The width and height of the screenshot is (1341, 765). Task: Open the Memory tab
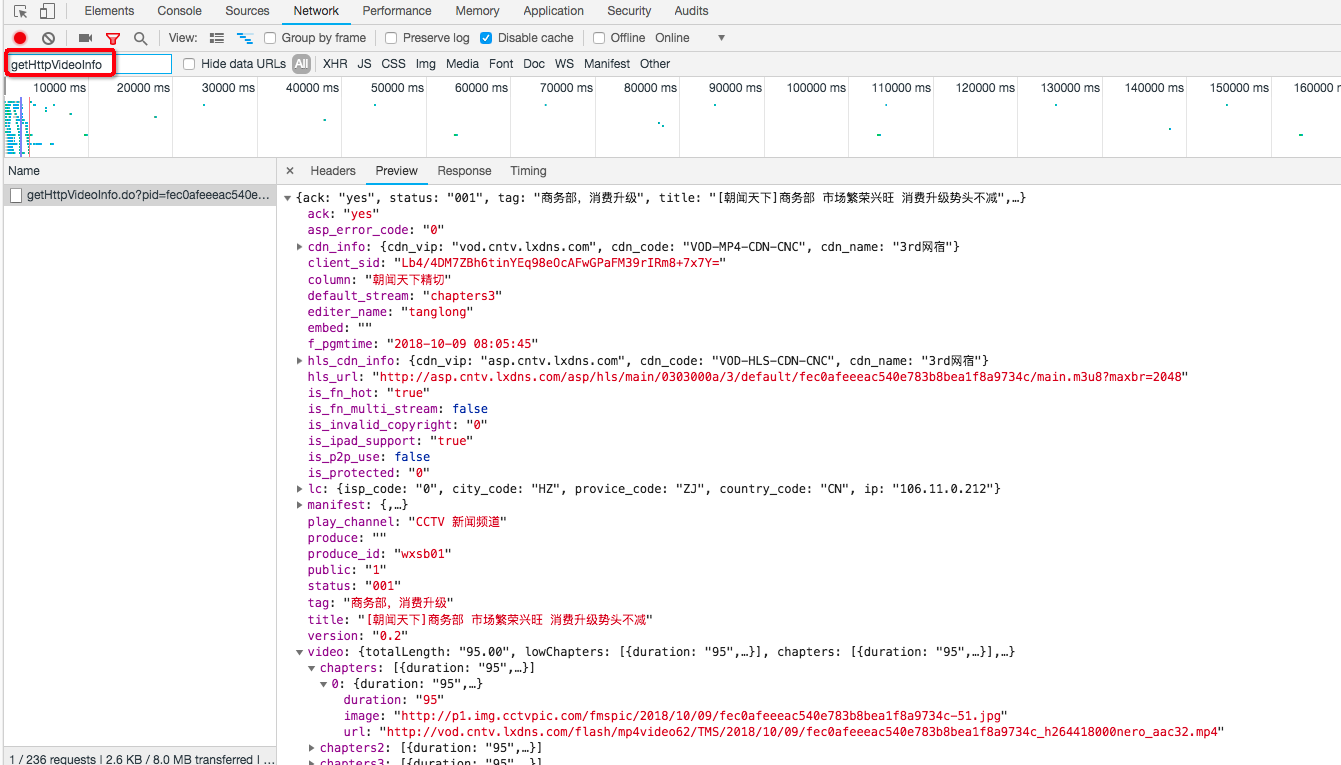click(477, 11)
